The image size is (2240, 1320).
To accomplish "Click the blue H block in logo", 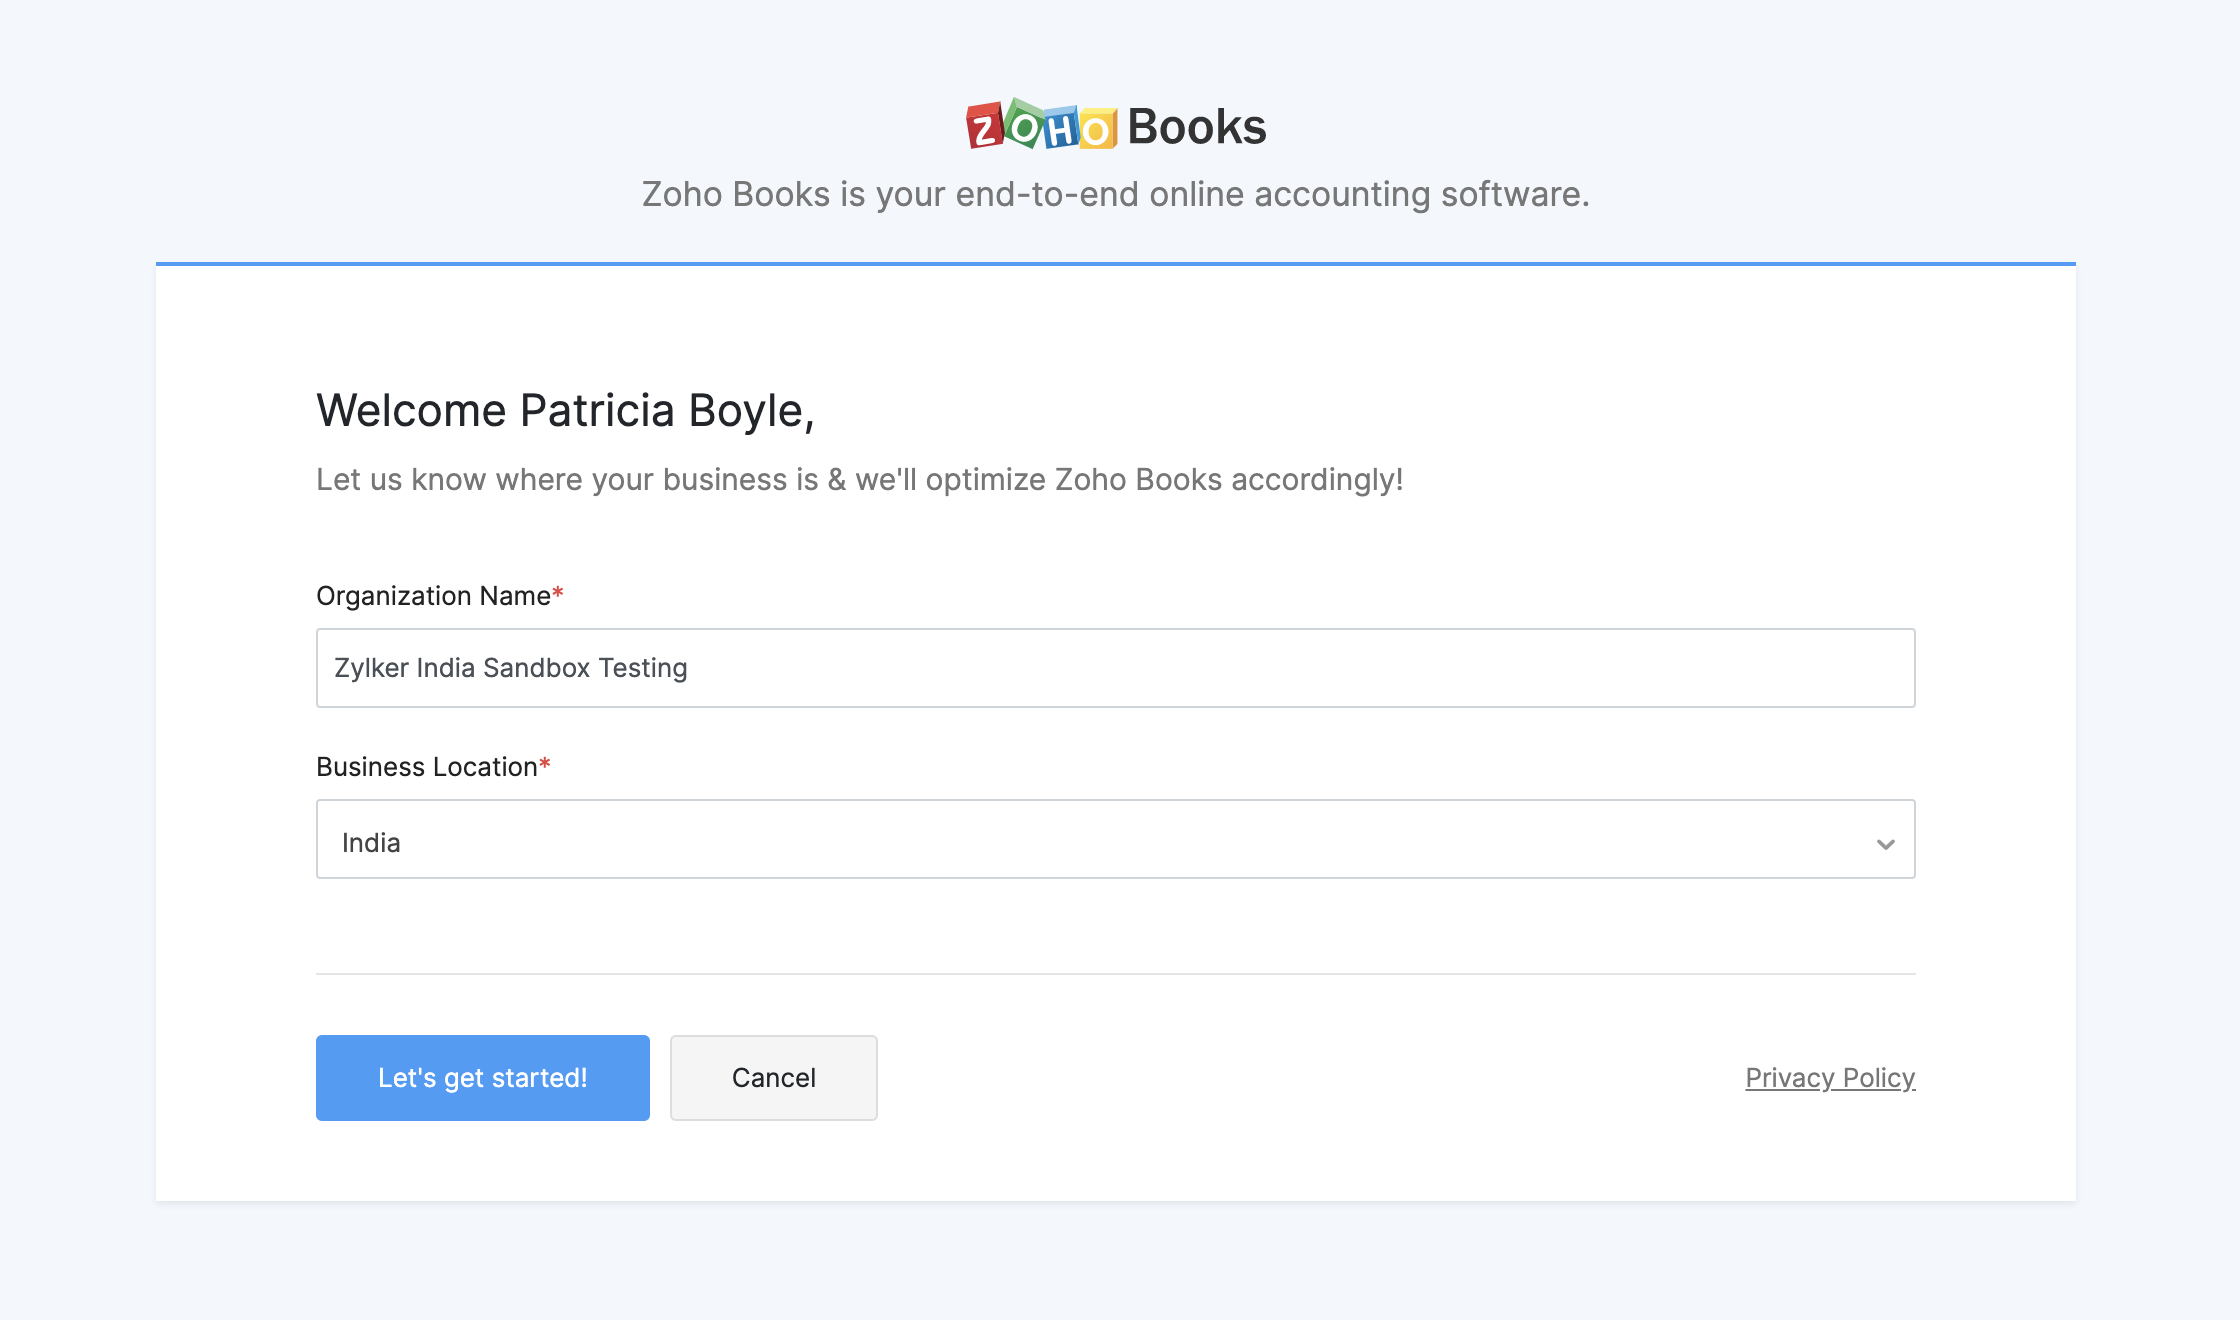I will pos(1061,128).
